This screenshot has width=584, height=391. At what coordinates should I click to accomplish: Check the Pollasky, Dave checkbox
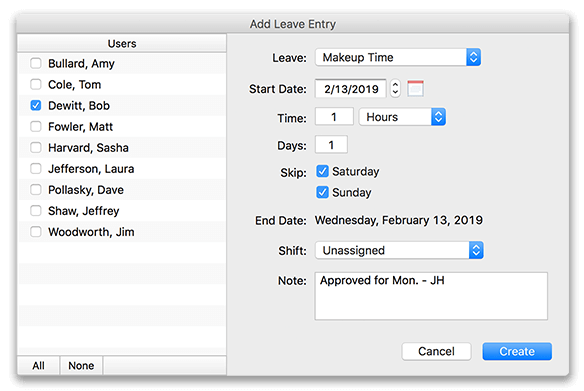coord(36,190)
